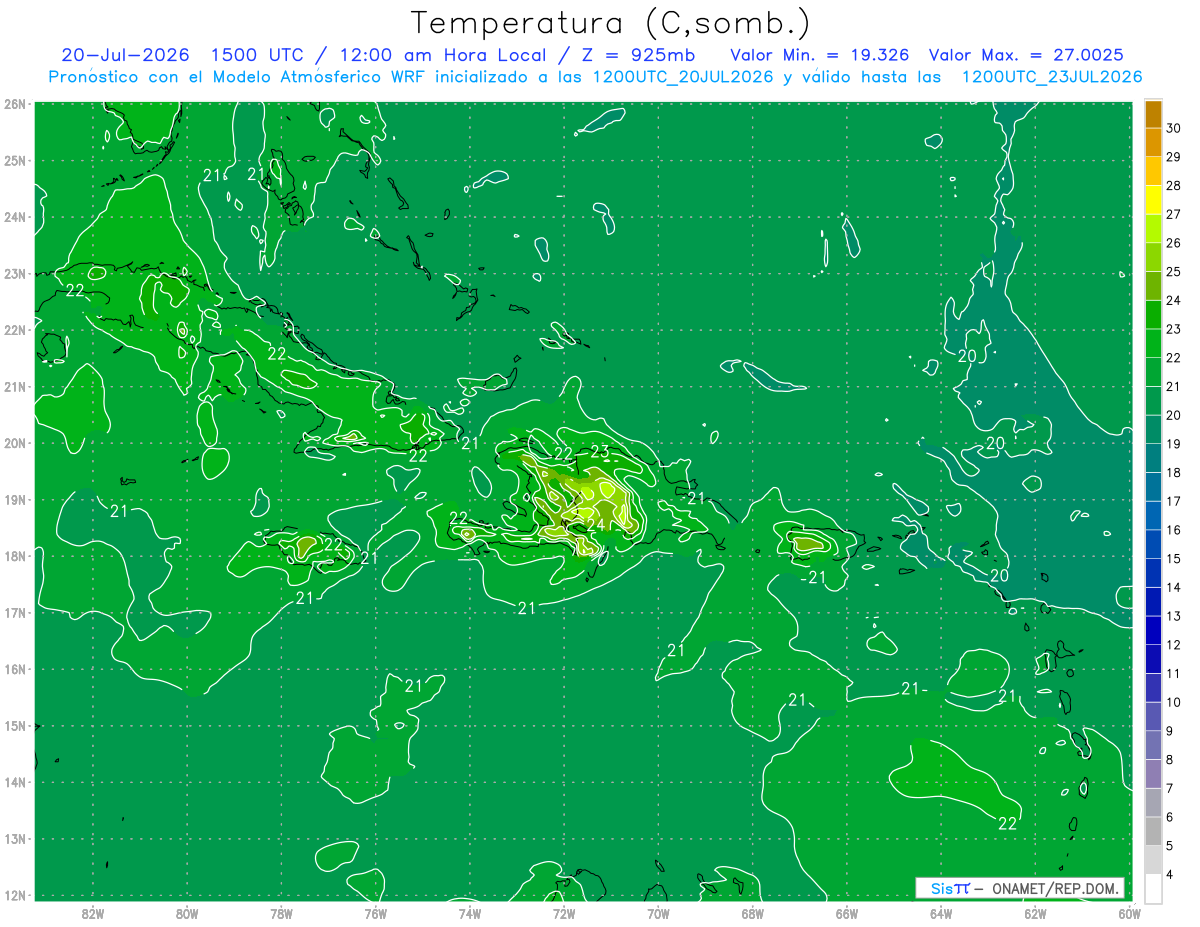Click the orange 30 degree color swatch
This screenshot has width=1200, height=927.
tap(1153, 114)
